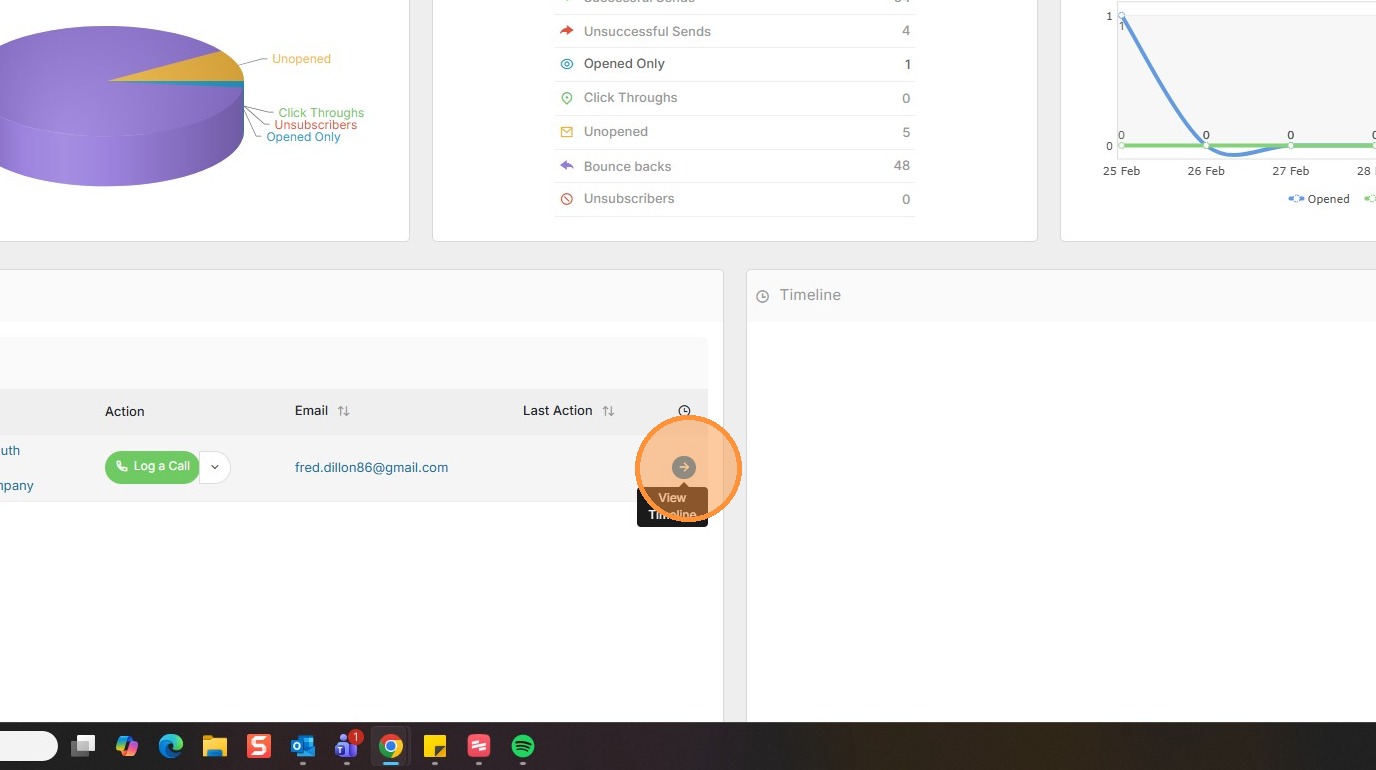The height and width of the screenshot is (770, 1376).
Task: Open Microsoft Edge from the taskbar
Action: click(x=171, y=746)
